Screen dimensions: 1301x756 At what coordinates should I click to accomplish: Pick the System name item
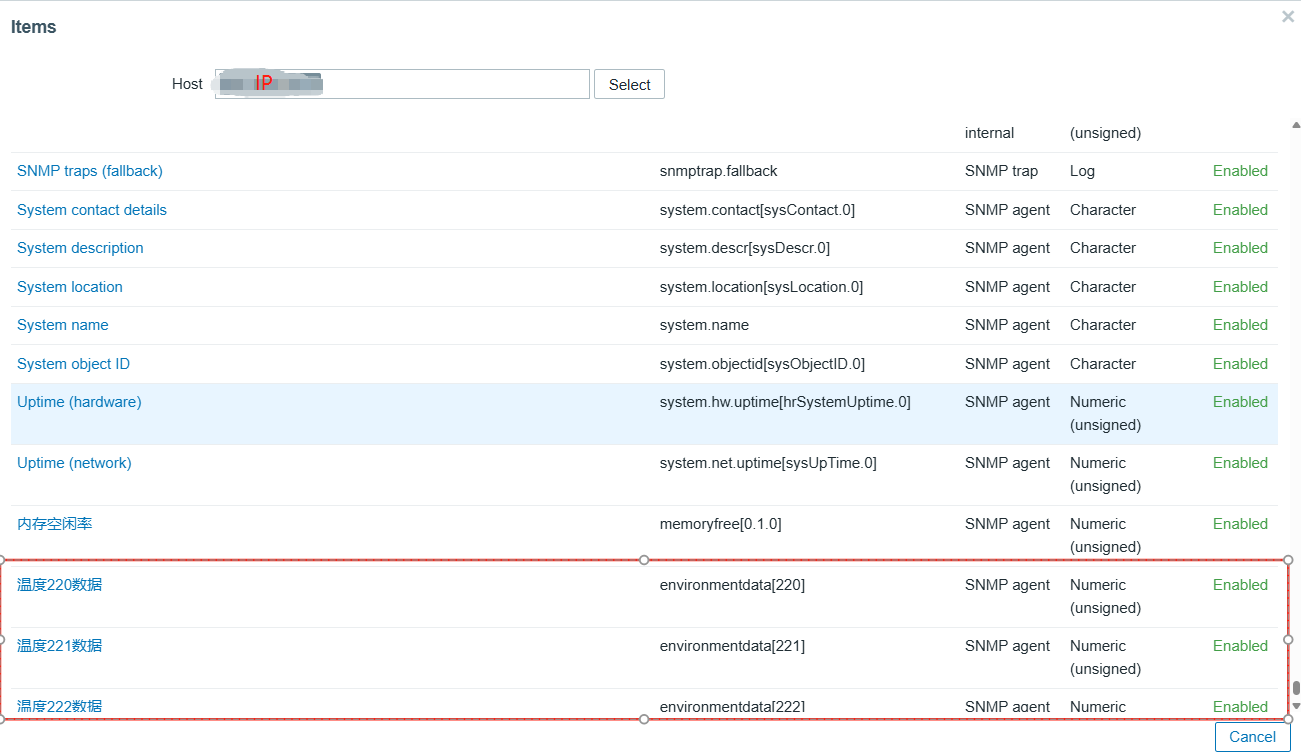63,325
